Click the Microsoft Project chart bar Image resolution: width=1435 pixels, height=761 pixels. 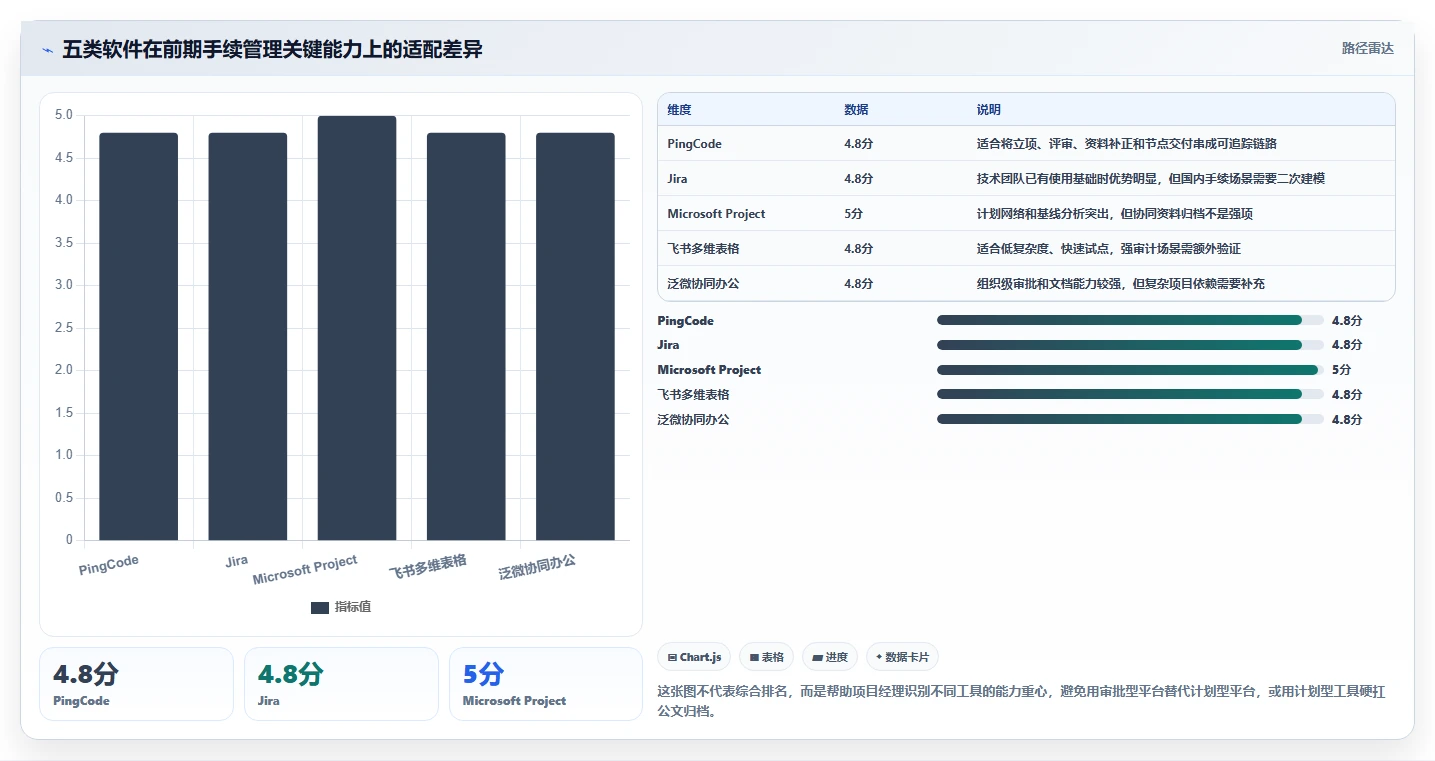click(357, 328)
